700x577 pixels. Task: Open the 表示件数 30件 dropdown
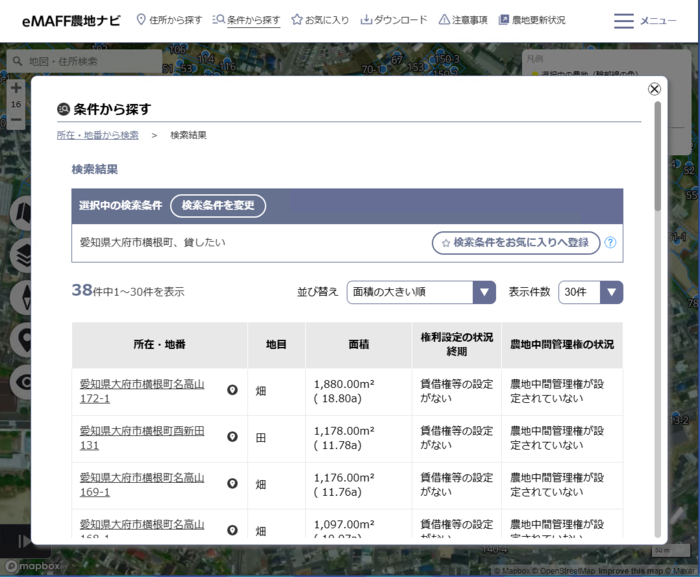pyautogui.click(x=590, y=292)
